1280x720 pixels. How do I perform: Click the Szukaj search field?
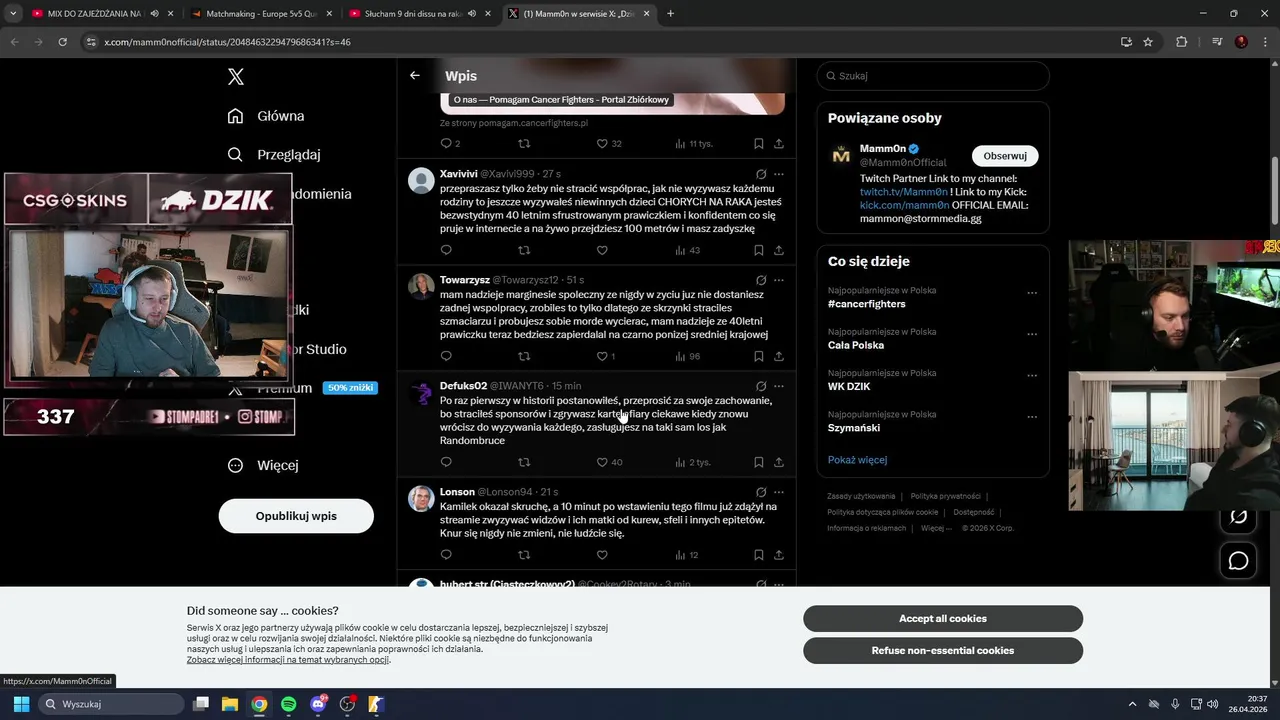pyautogui.click(x=933, y=76)
